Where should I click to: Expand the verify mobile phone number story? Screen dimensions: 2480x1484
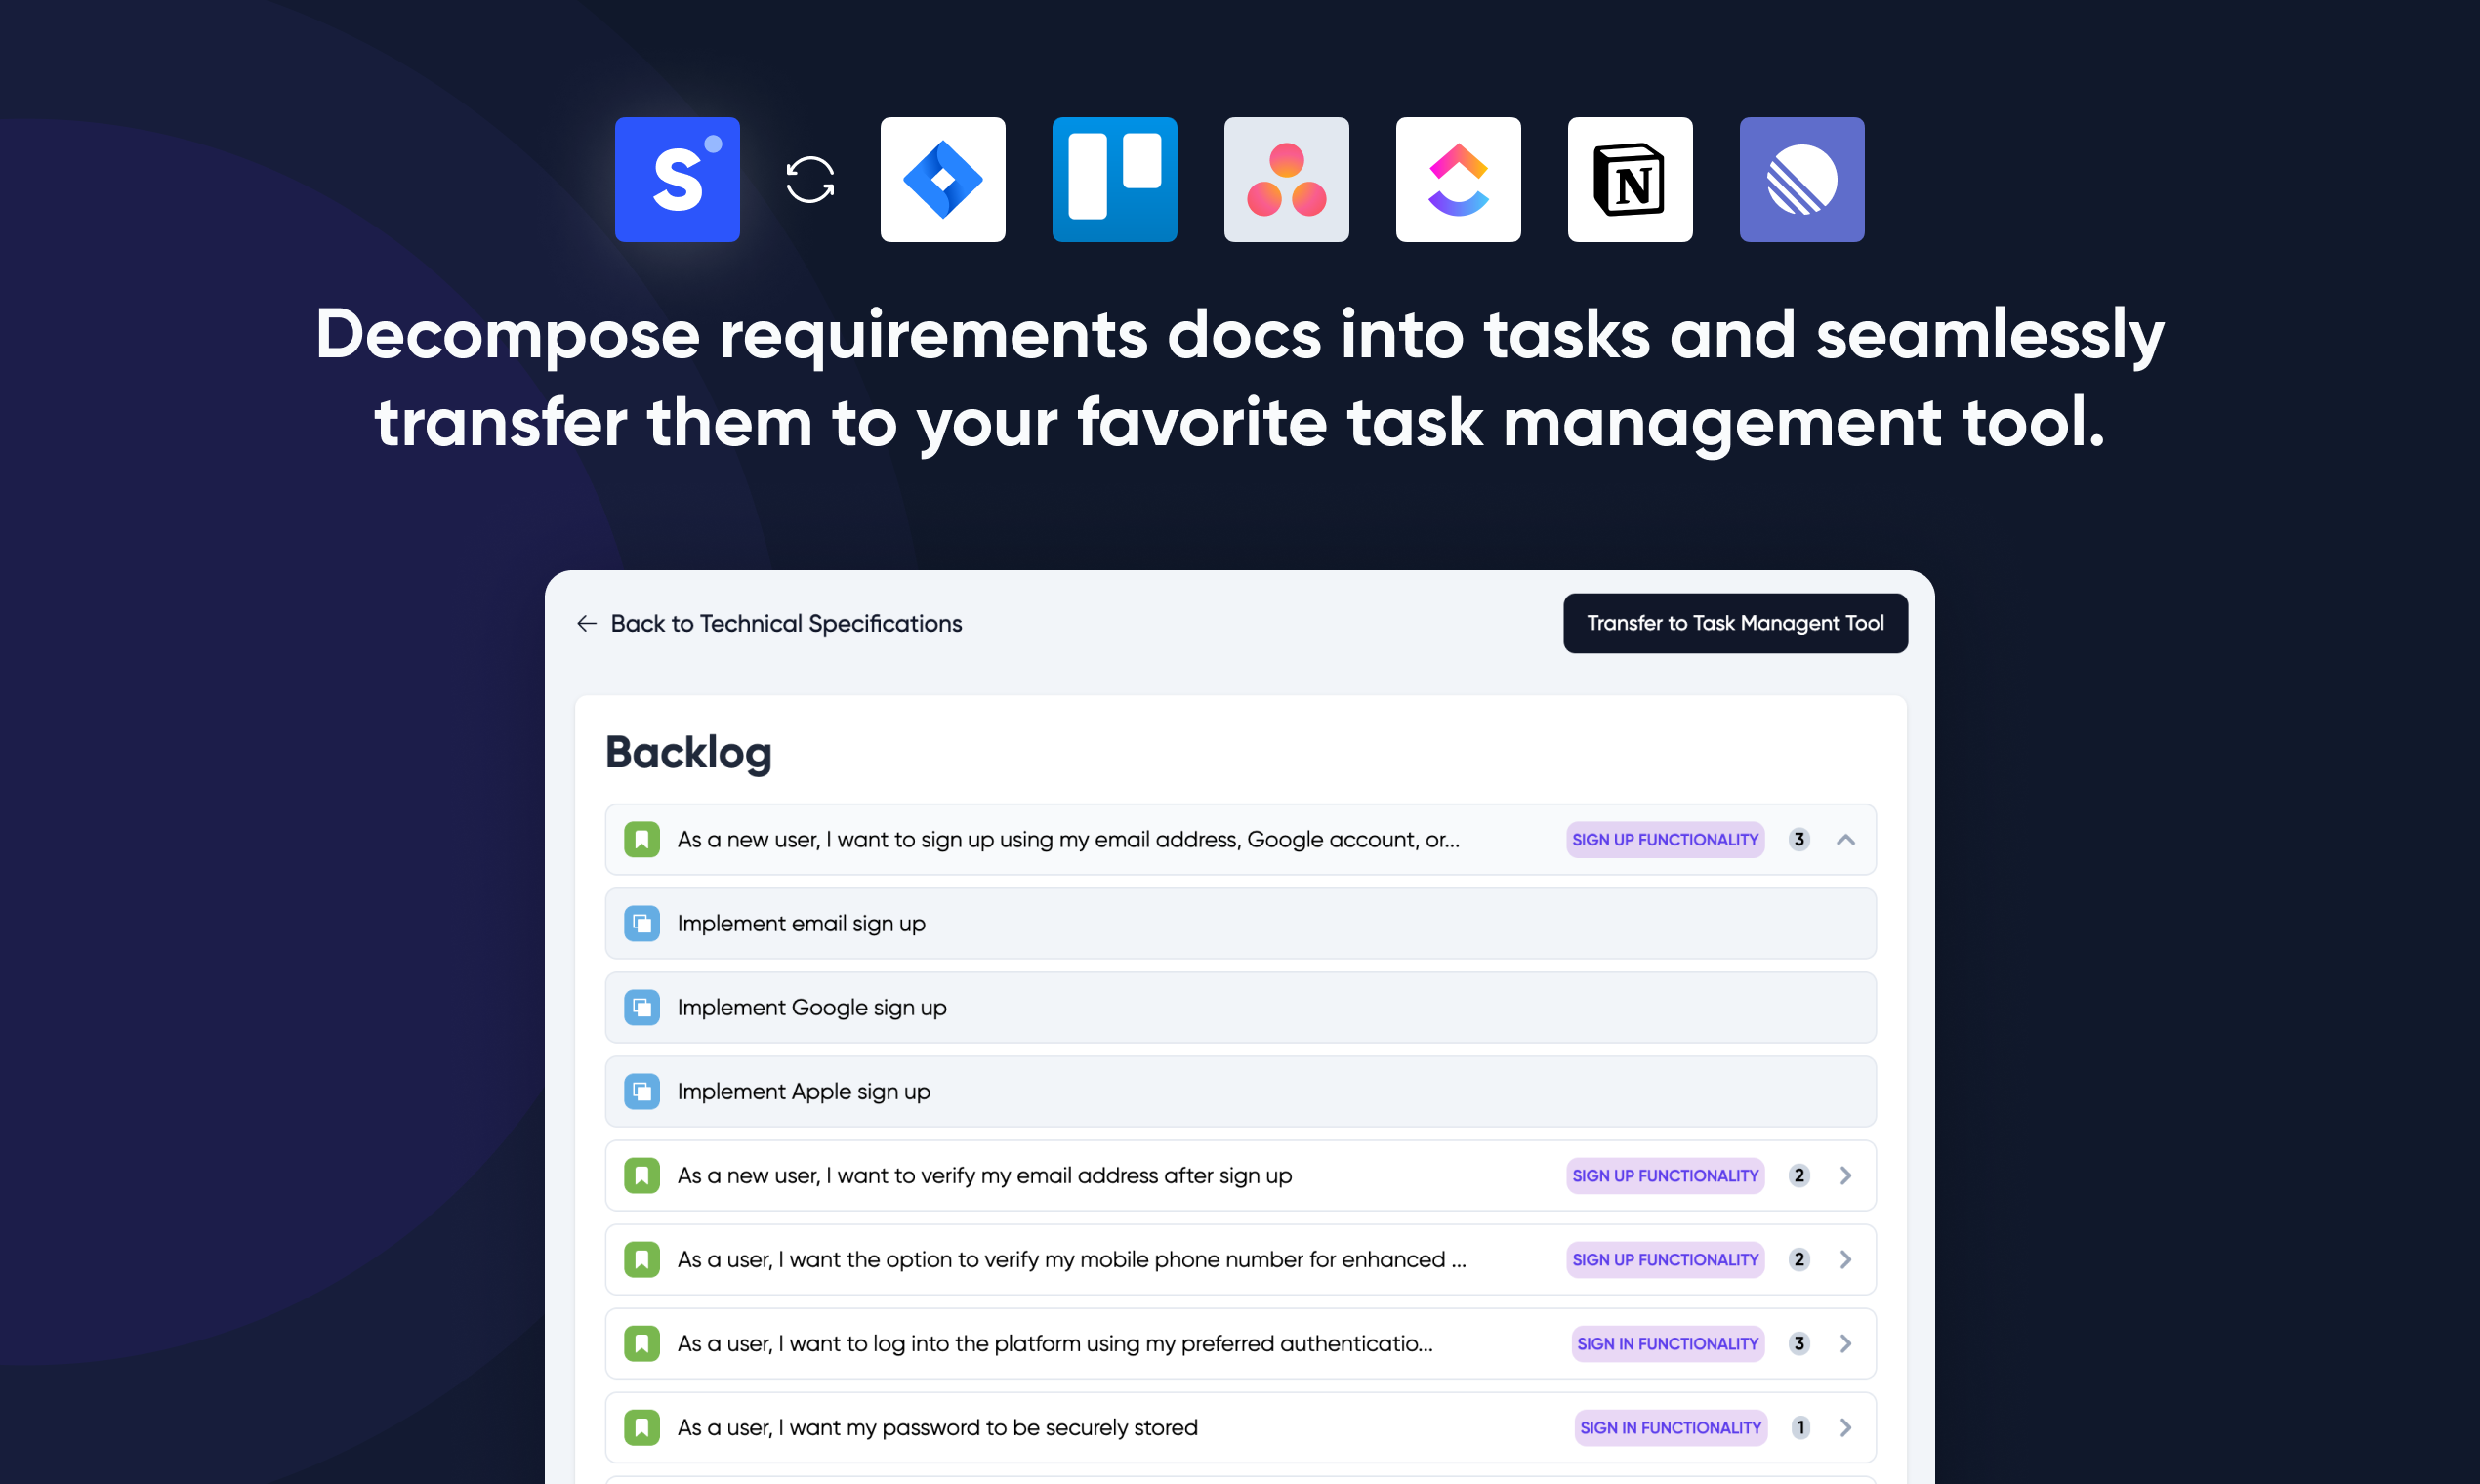tap(1845, 1259)
